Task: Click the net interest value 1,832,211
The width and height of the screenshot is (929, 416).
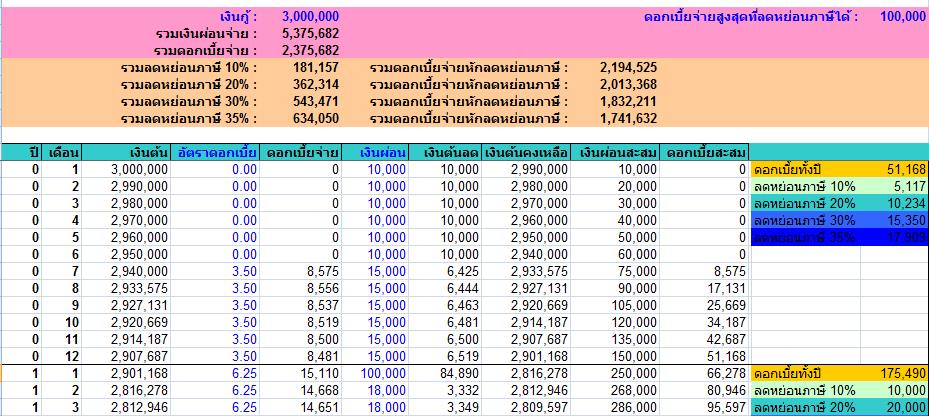Action: coord(629,101)
